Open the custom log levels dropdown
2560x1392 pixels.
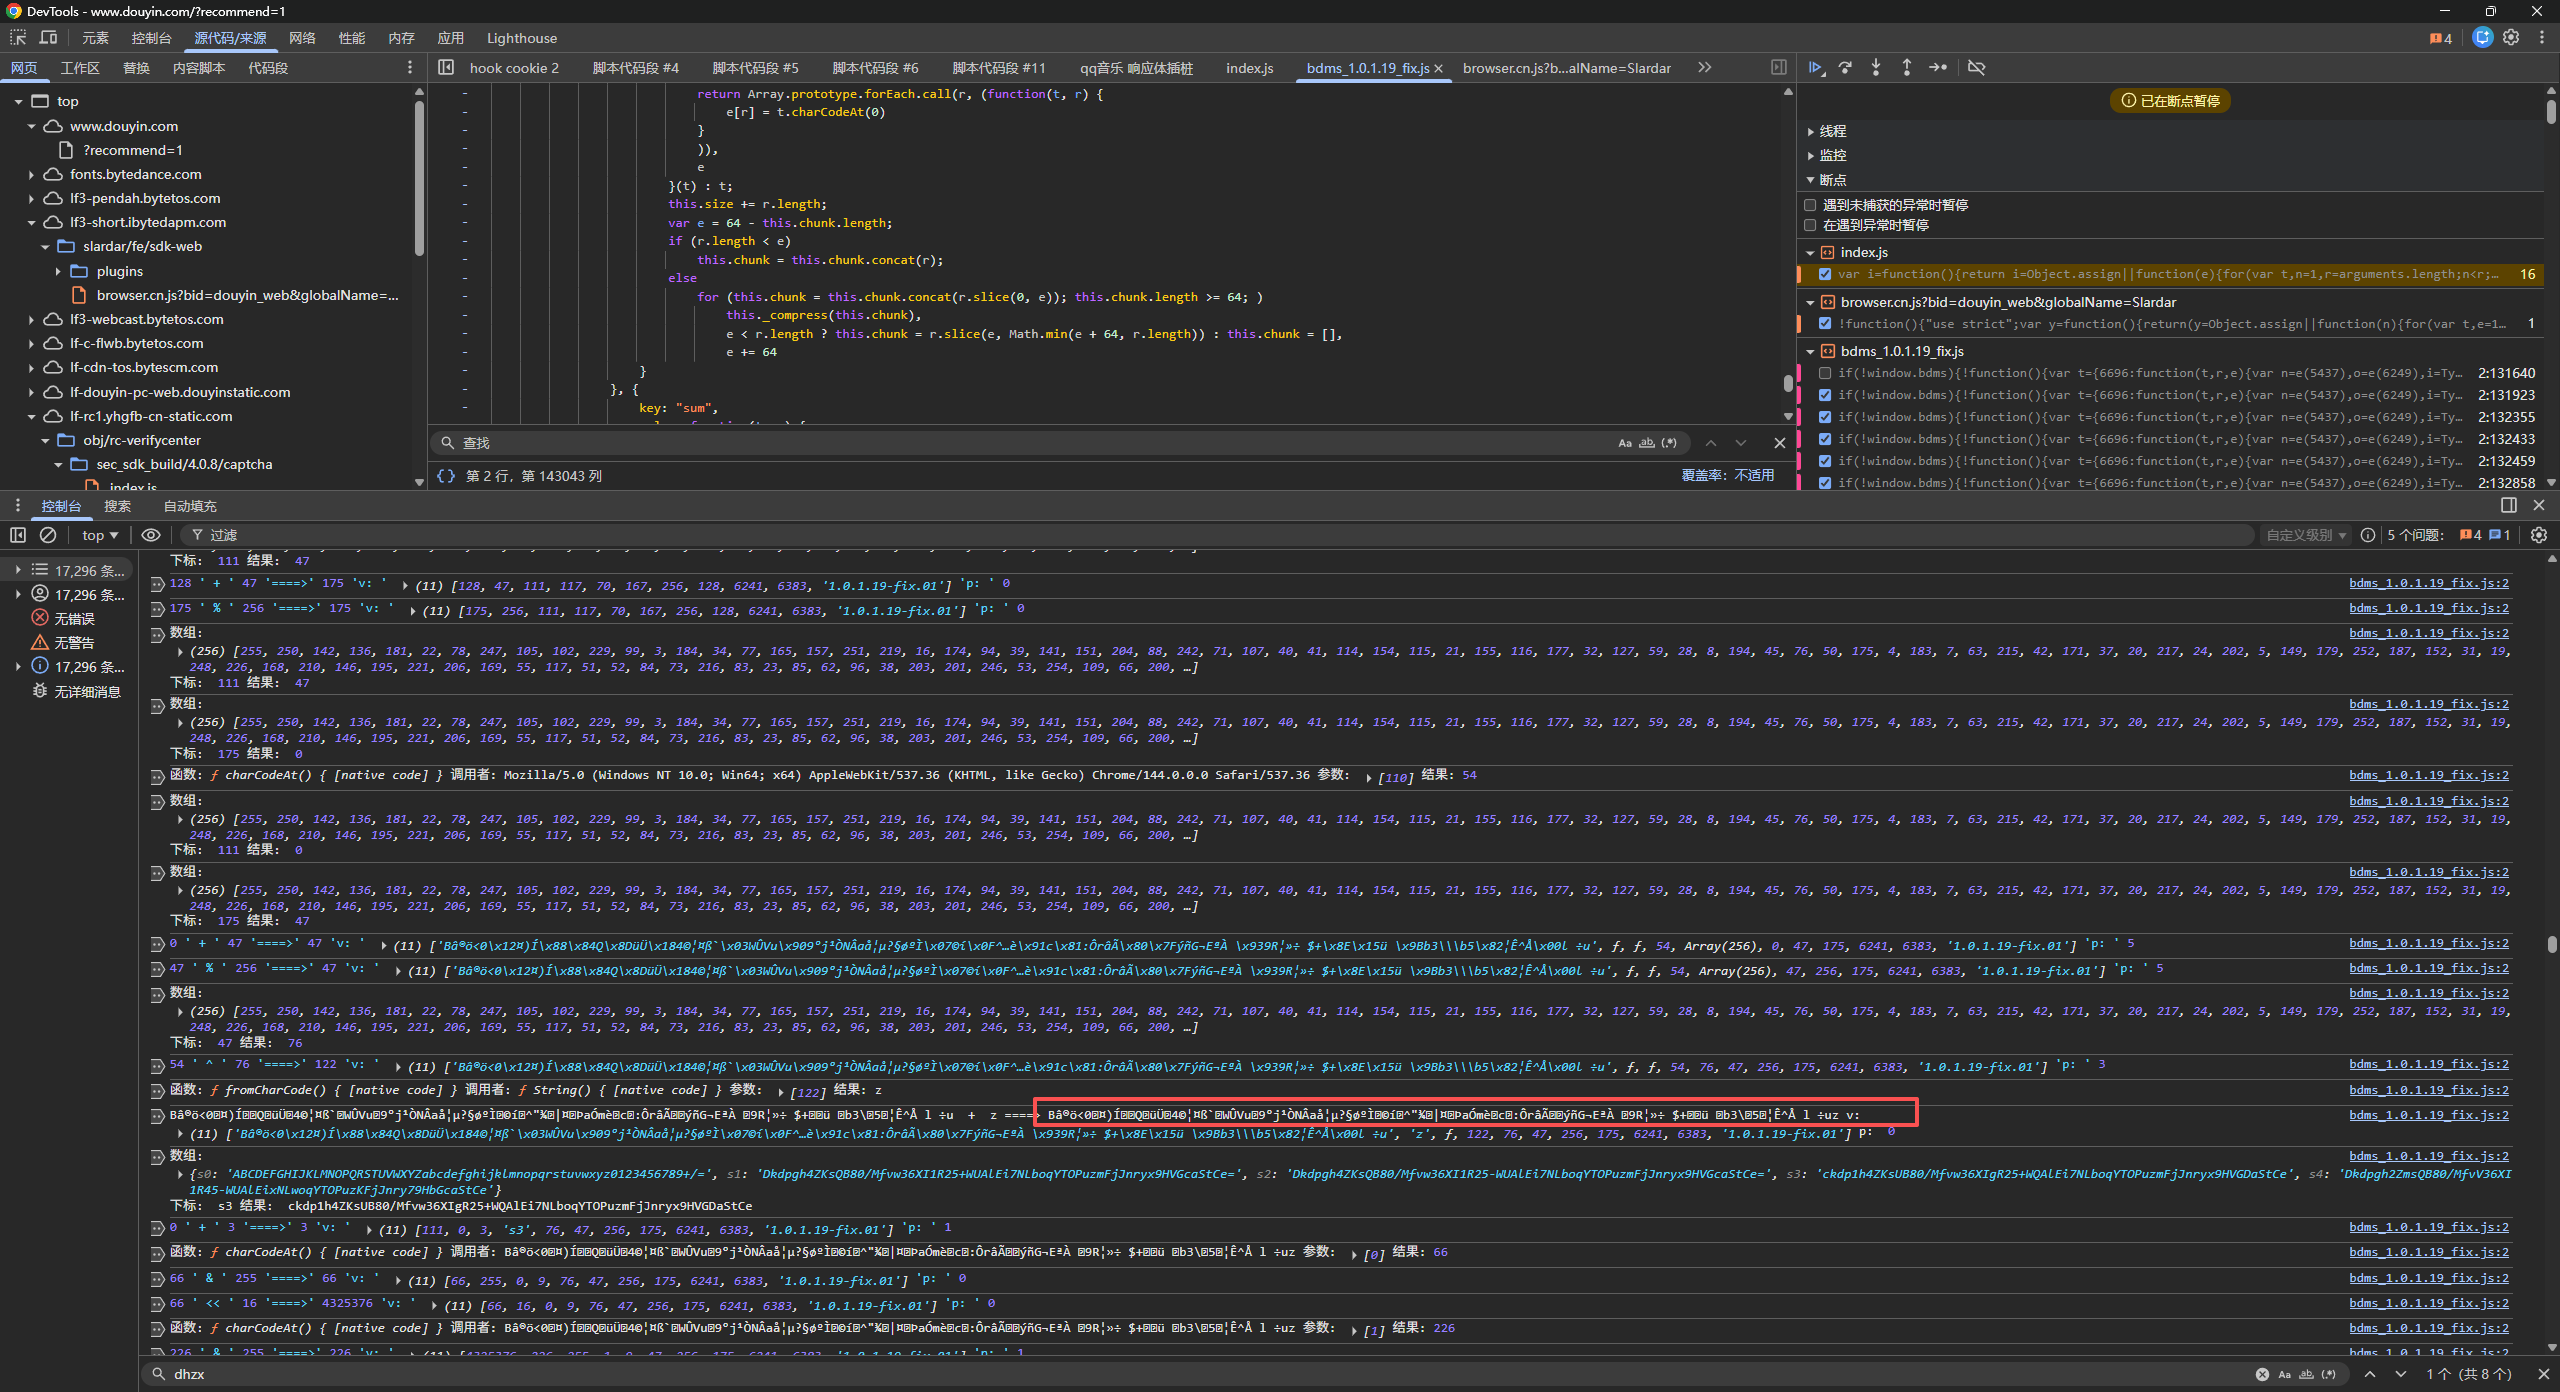[2305, 535]
